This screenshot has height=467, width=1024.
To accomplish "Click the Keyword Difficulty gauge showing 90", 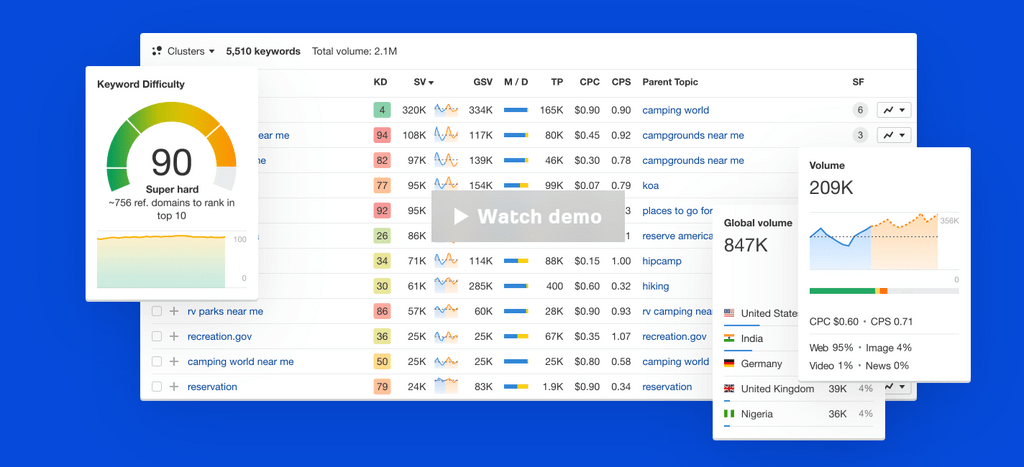I will click(171, 147).
